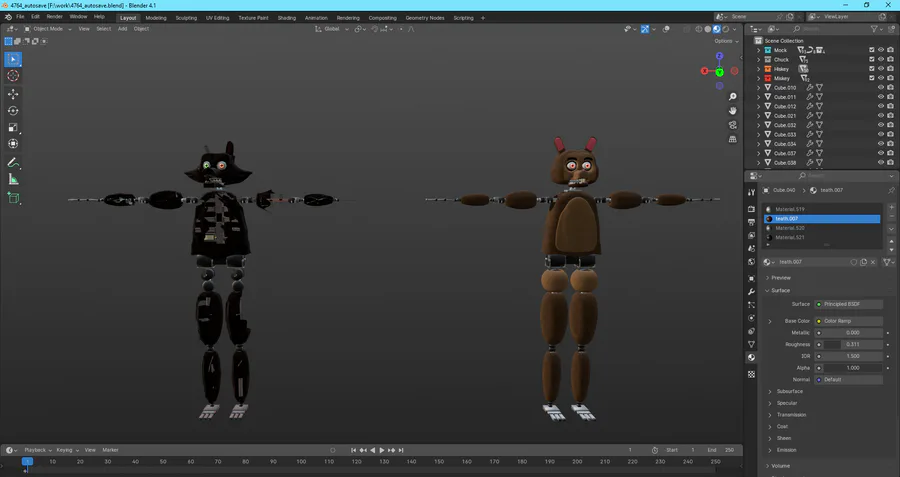Switch to the Shading workspace tab
The width and height of the screenshot is (900, 477).
pyautogui.click(x=286, y=18)
